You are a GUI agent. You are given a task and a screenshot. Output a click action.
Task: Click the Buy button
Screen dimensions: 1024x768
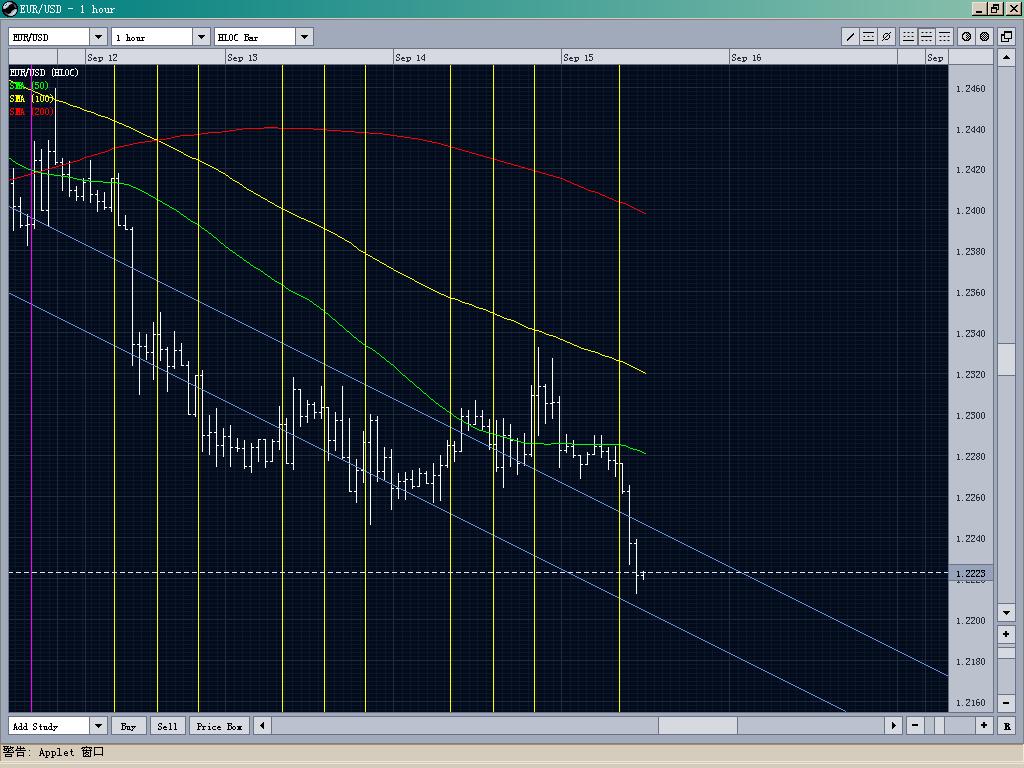pos(128,726)
